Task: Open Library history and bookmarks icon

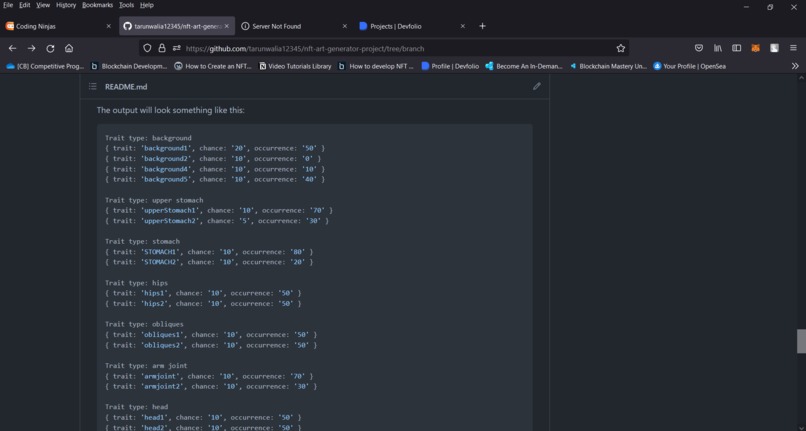Action: click(718, 48)
